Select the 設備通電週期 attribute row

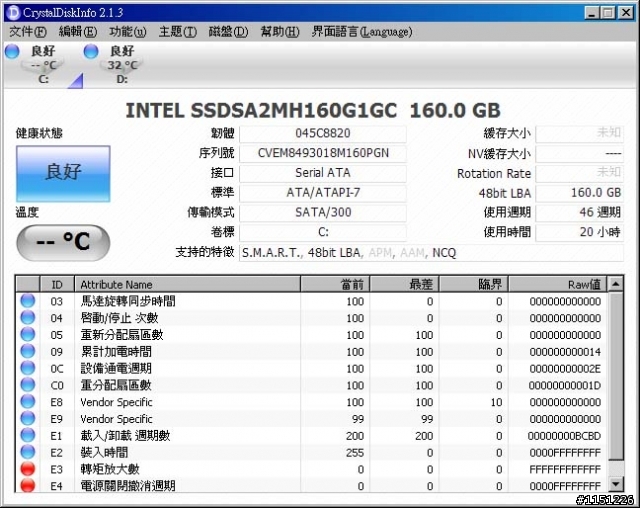(x=311, y=368)
